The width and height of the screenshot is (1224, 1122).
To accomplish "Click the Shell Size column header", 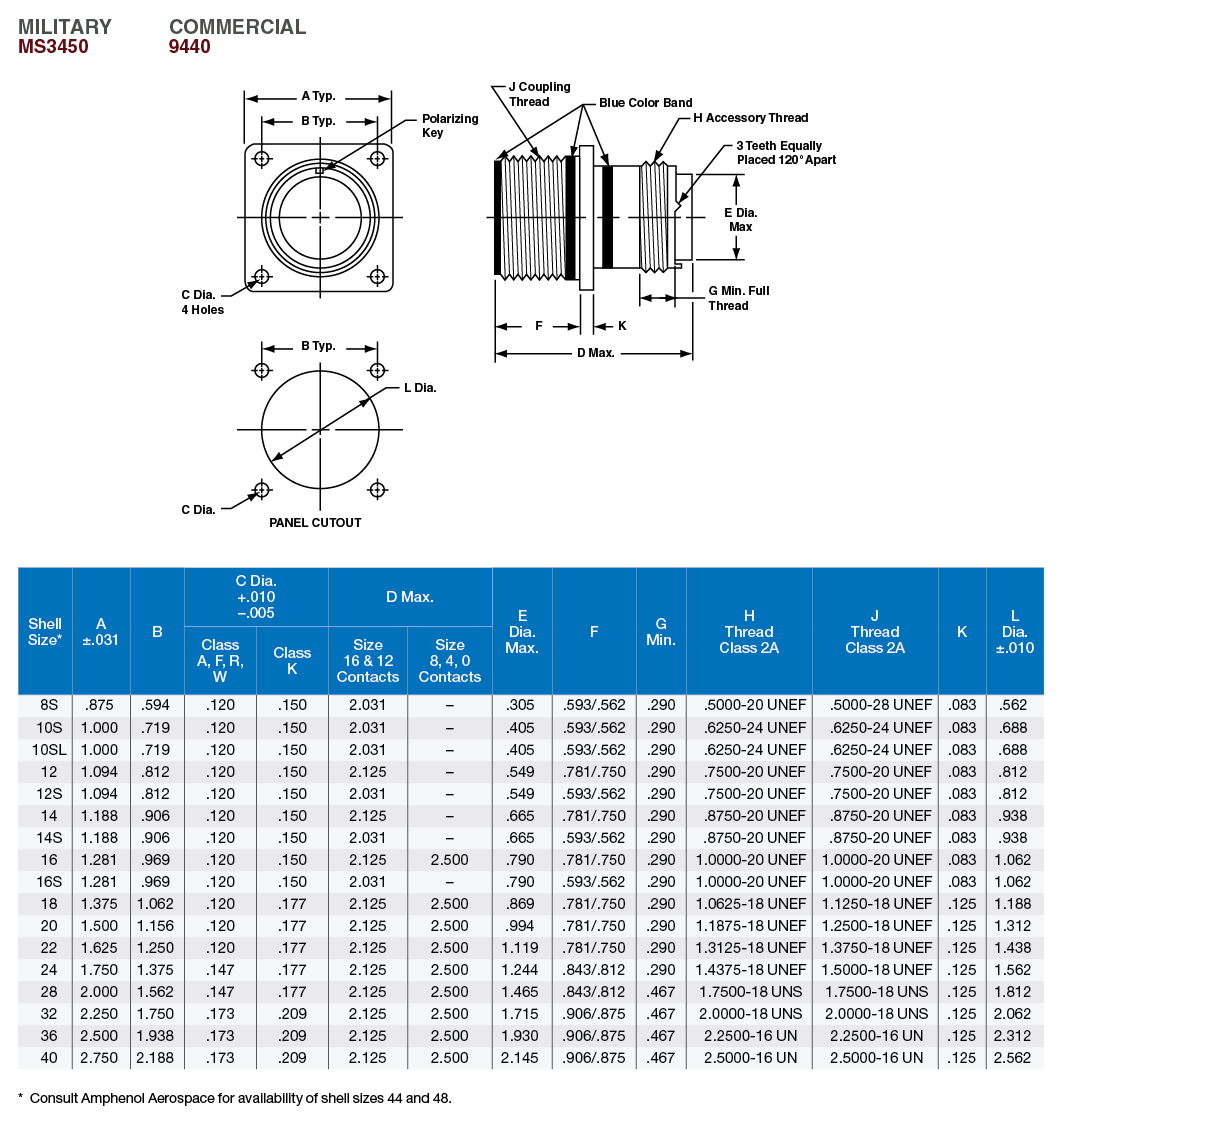I will pos(45,631).
